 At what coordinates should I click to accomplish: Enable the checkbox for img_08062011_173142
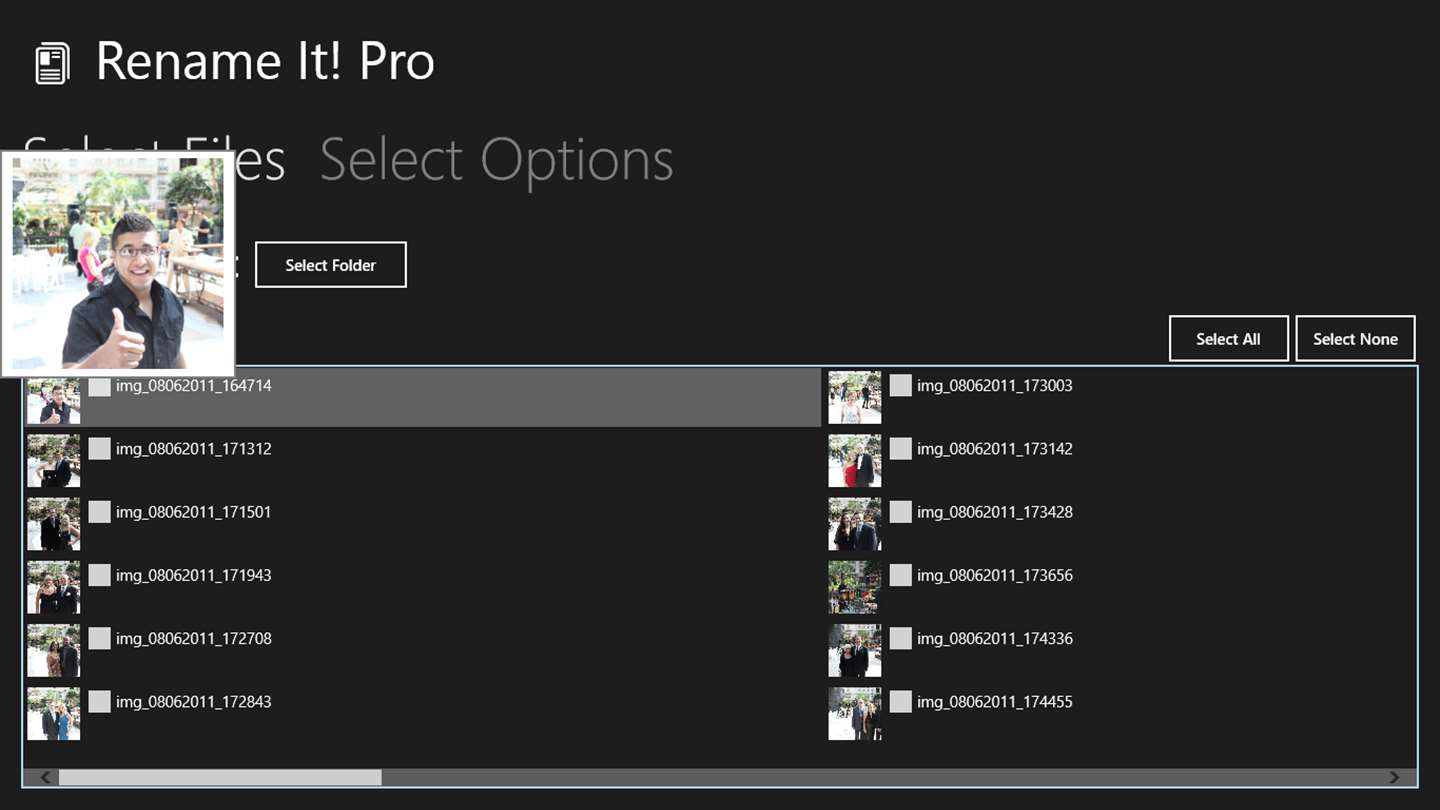pyautogui.click(x=901, y=449)
